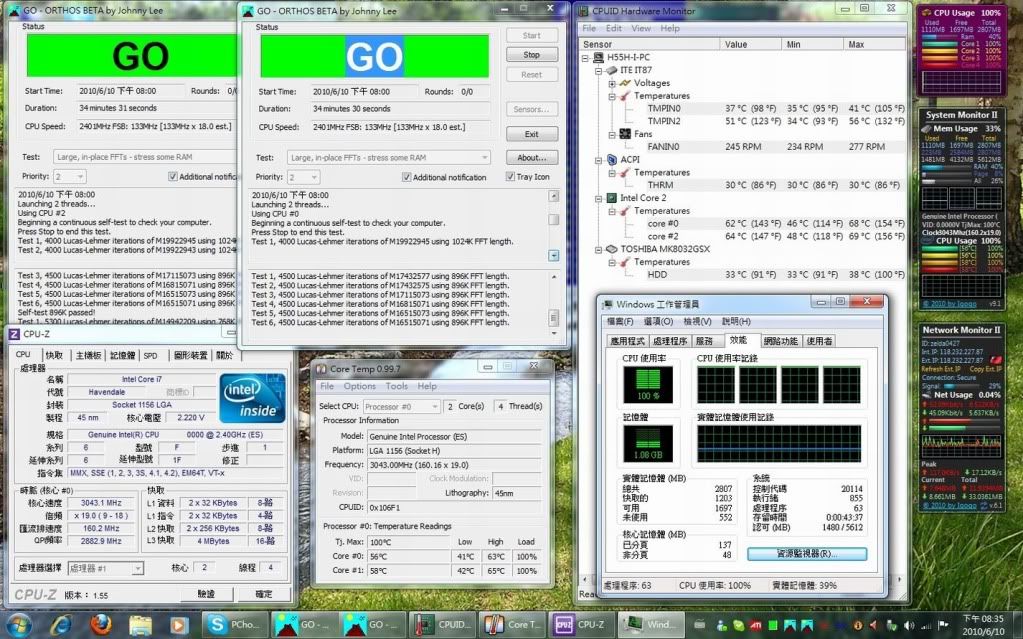
Task: Open Windows Explorer folder taskbar icon
Action: coord(141,625)
